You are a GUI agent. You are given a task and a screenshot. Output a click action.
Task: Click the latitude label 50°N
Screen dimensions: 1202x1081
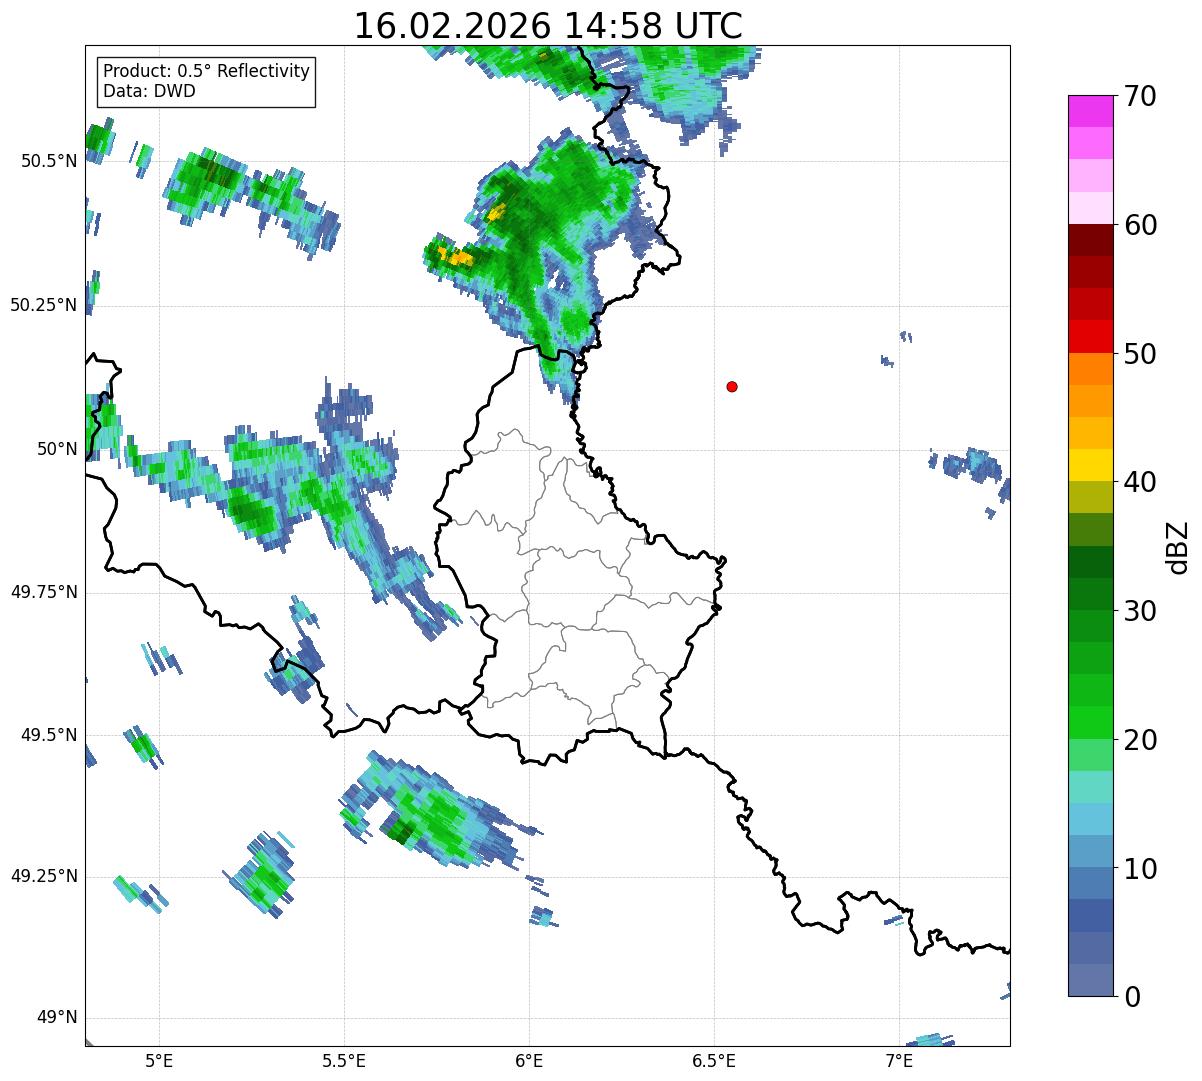click(57, 449)
